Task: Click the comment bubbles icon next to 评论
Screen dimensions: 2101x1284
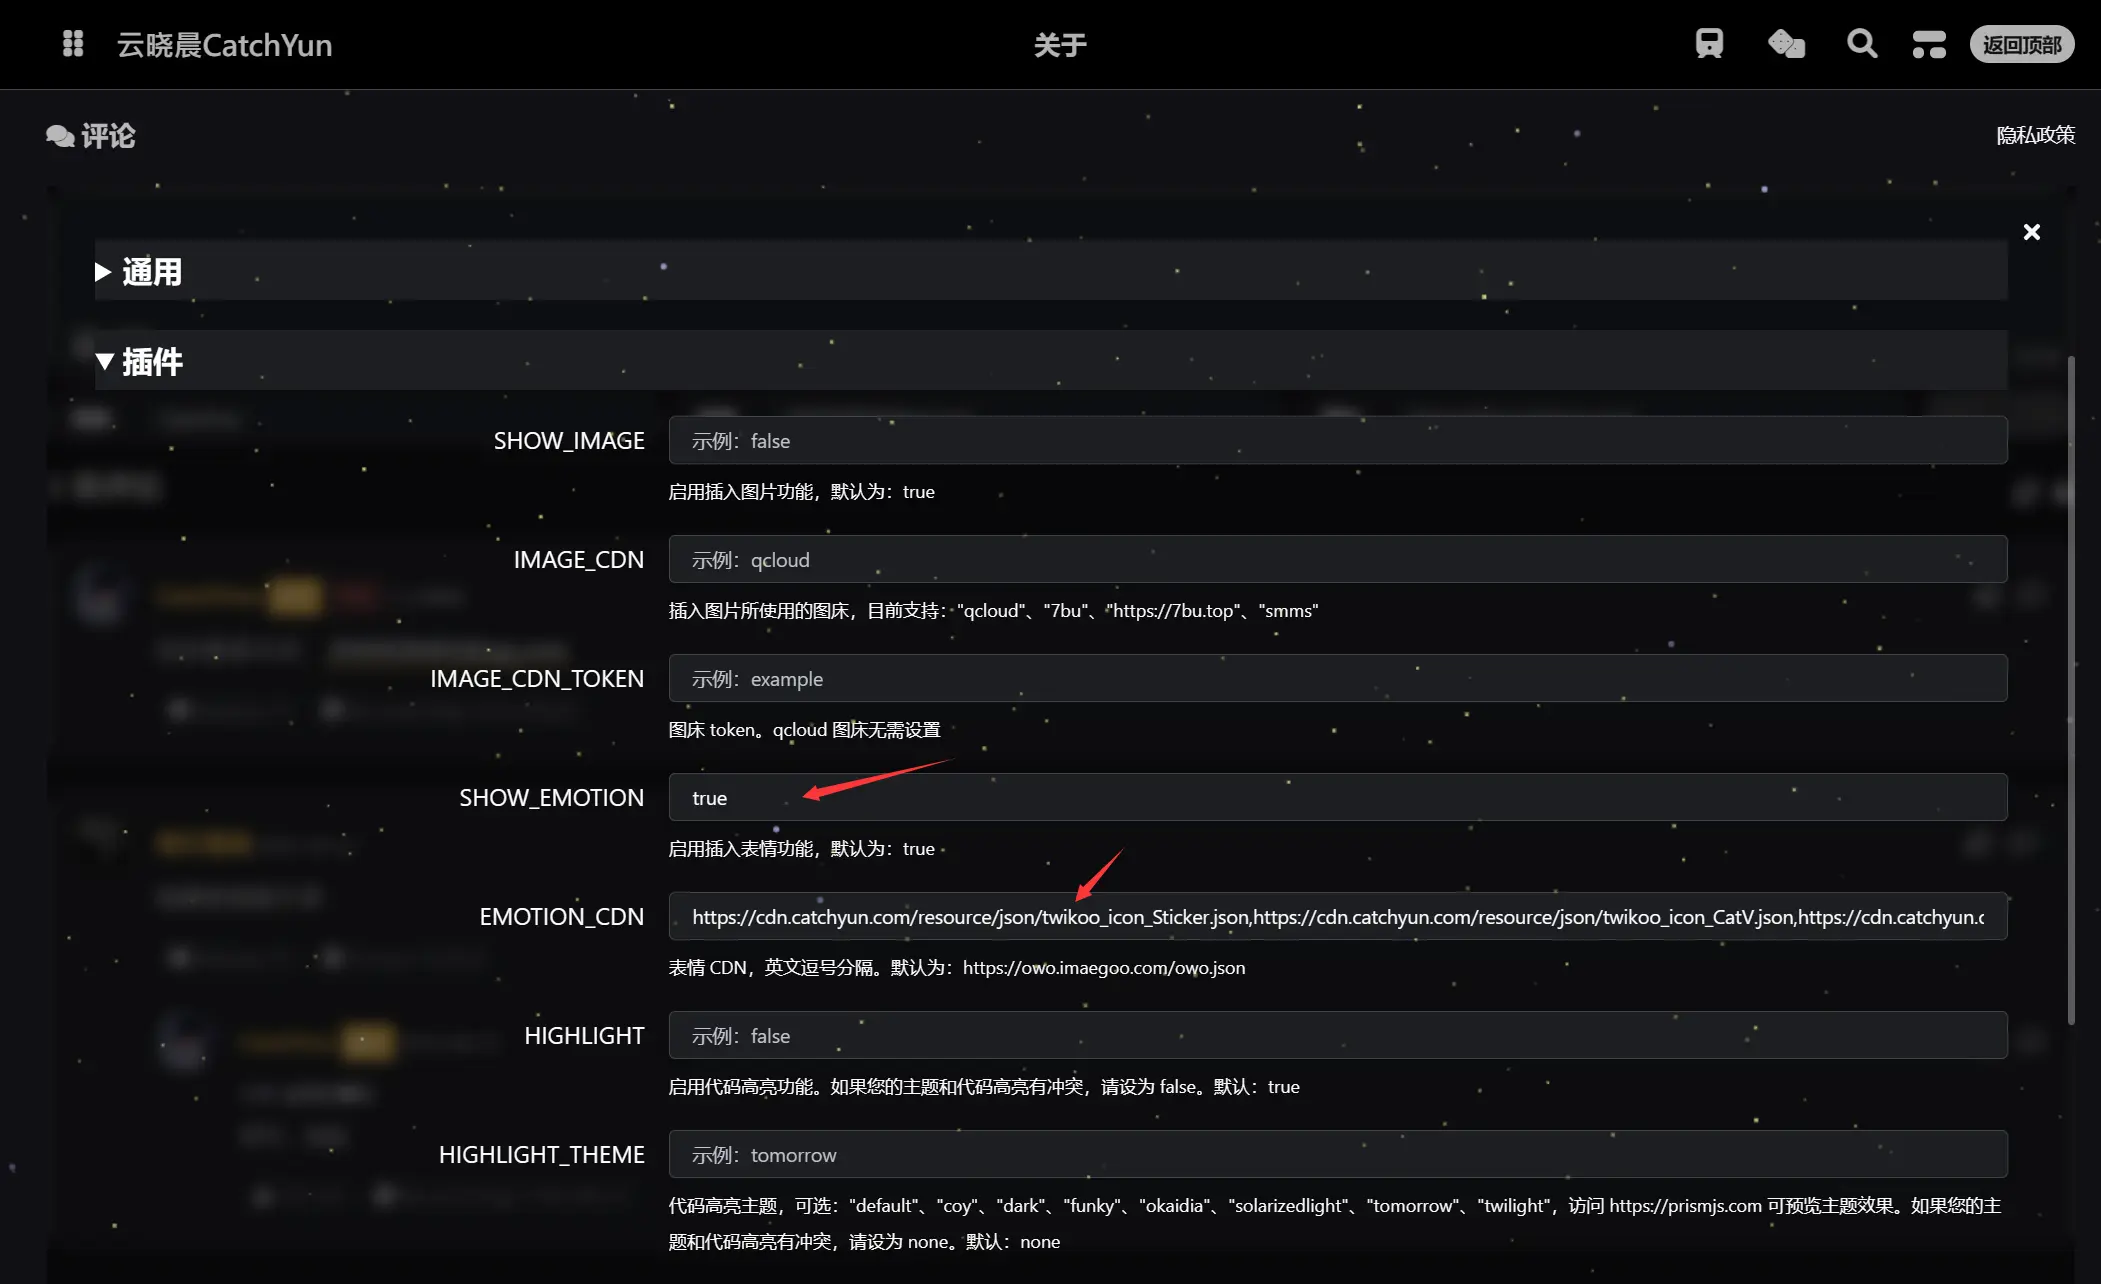Action: pos(60,136)
